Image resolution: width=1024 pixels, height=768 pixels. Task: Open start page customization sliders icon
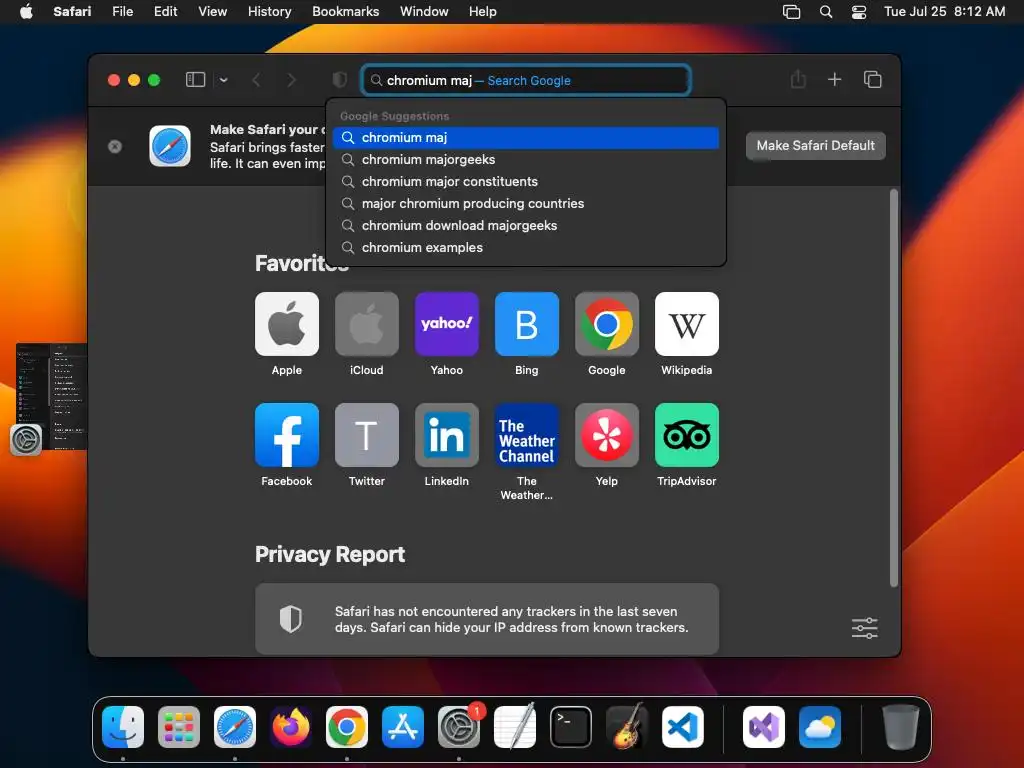coord(865,628)
